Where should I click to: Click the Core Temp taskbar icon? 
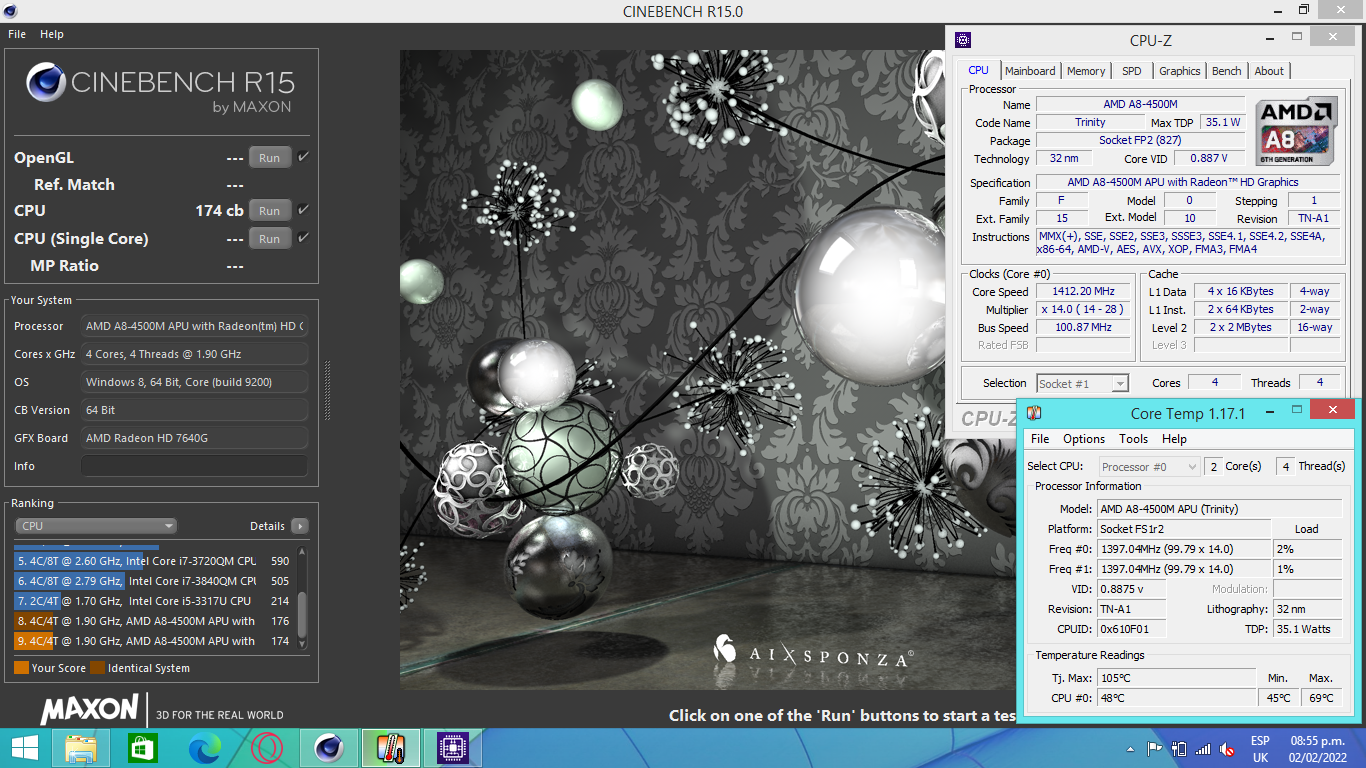pyautogui.click(x=391, y=748)
